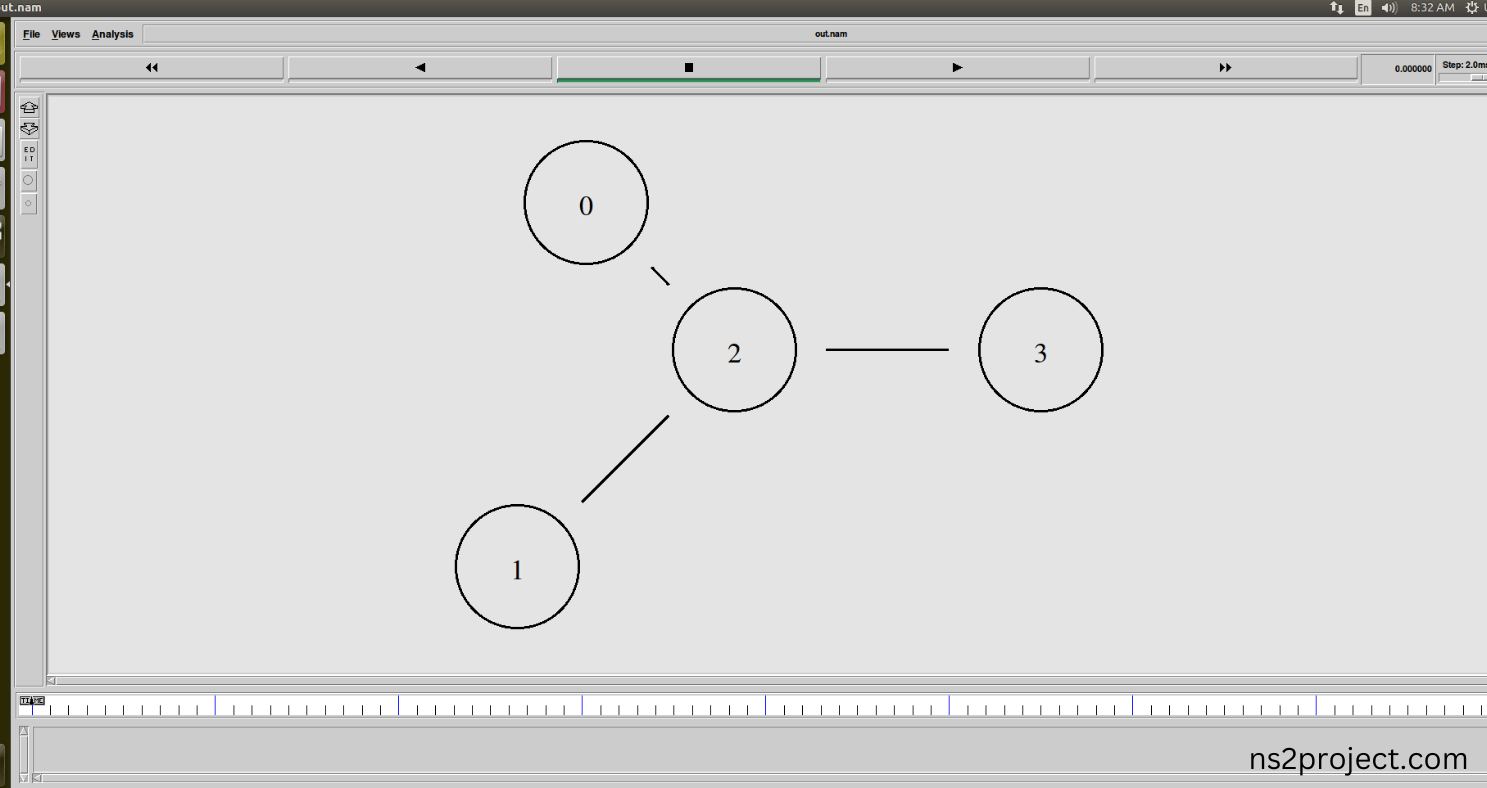Click node 0 in the topology
The image size is (1487, 788).
(x=586, y=202)
